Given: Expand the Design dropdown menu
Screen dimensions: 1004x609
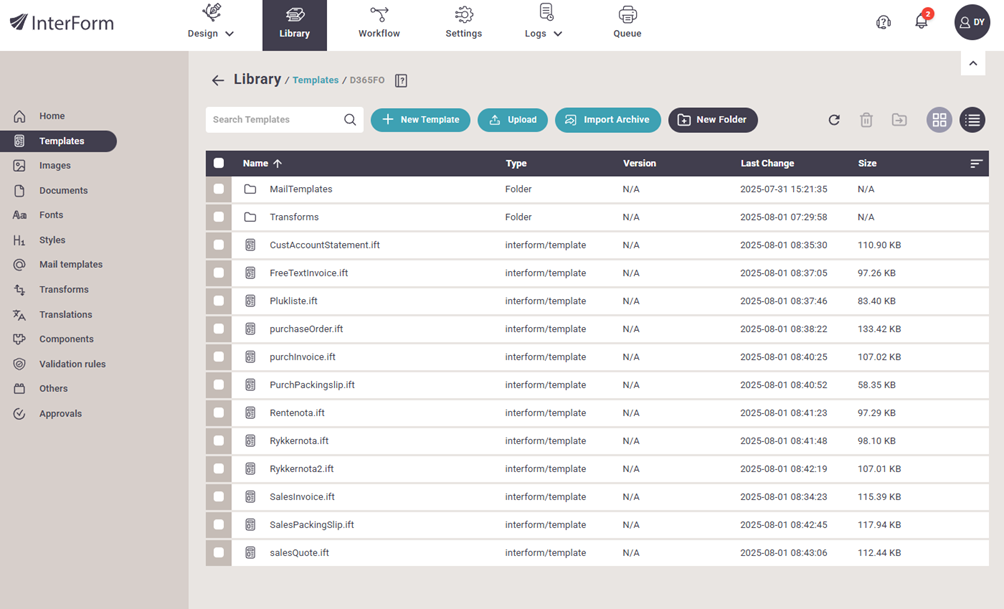Looking at the screenshot, I should (x=211, y=33).
